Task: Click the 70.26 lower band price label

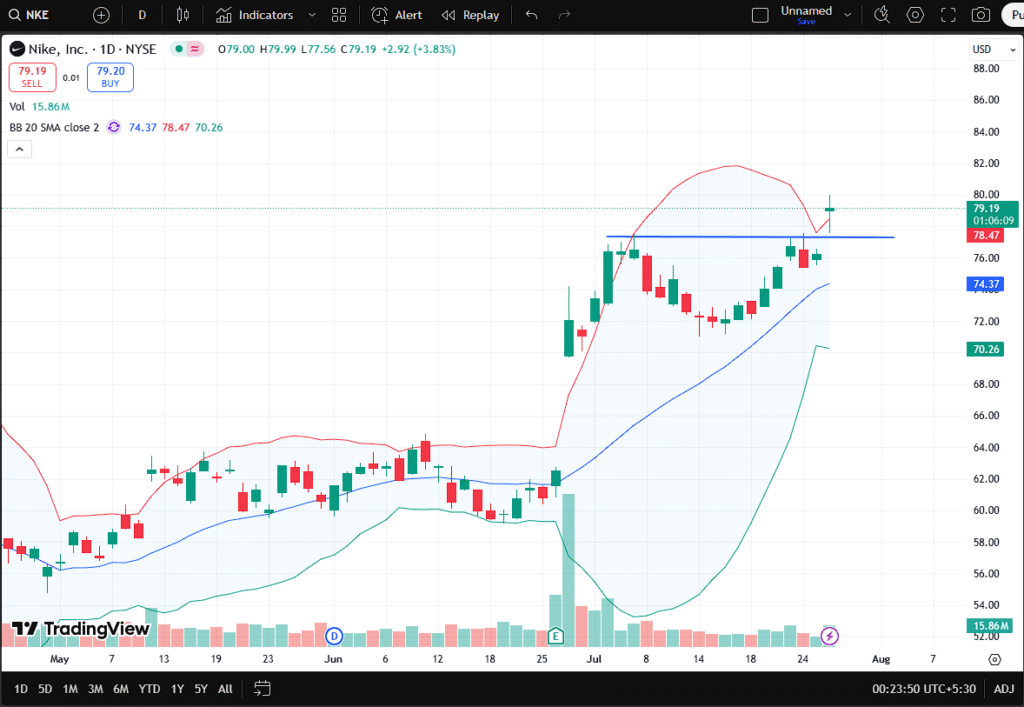Action: [985, 349]
